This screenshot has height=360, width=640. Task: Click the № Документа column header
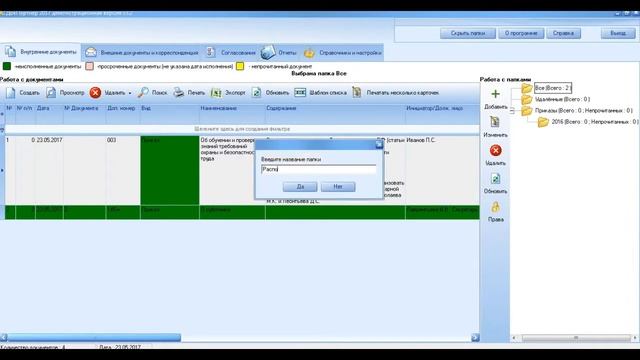pos(84,114)
